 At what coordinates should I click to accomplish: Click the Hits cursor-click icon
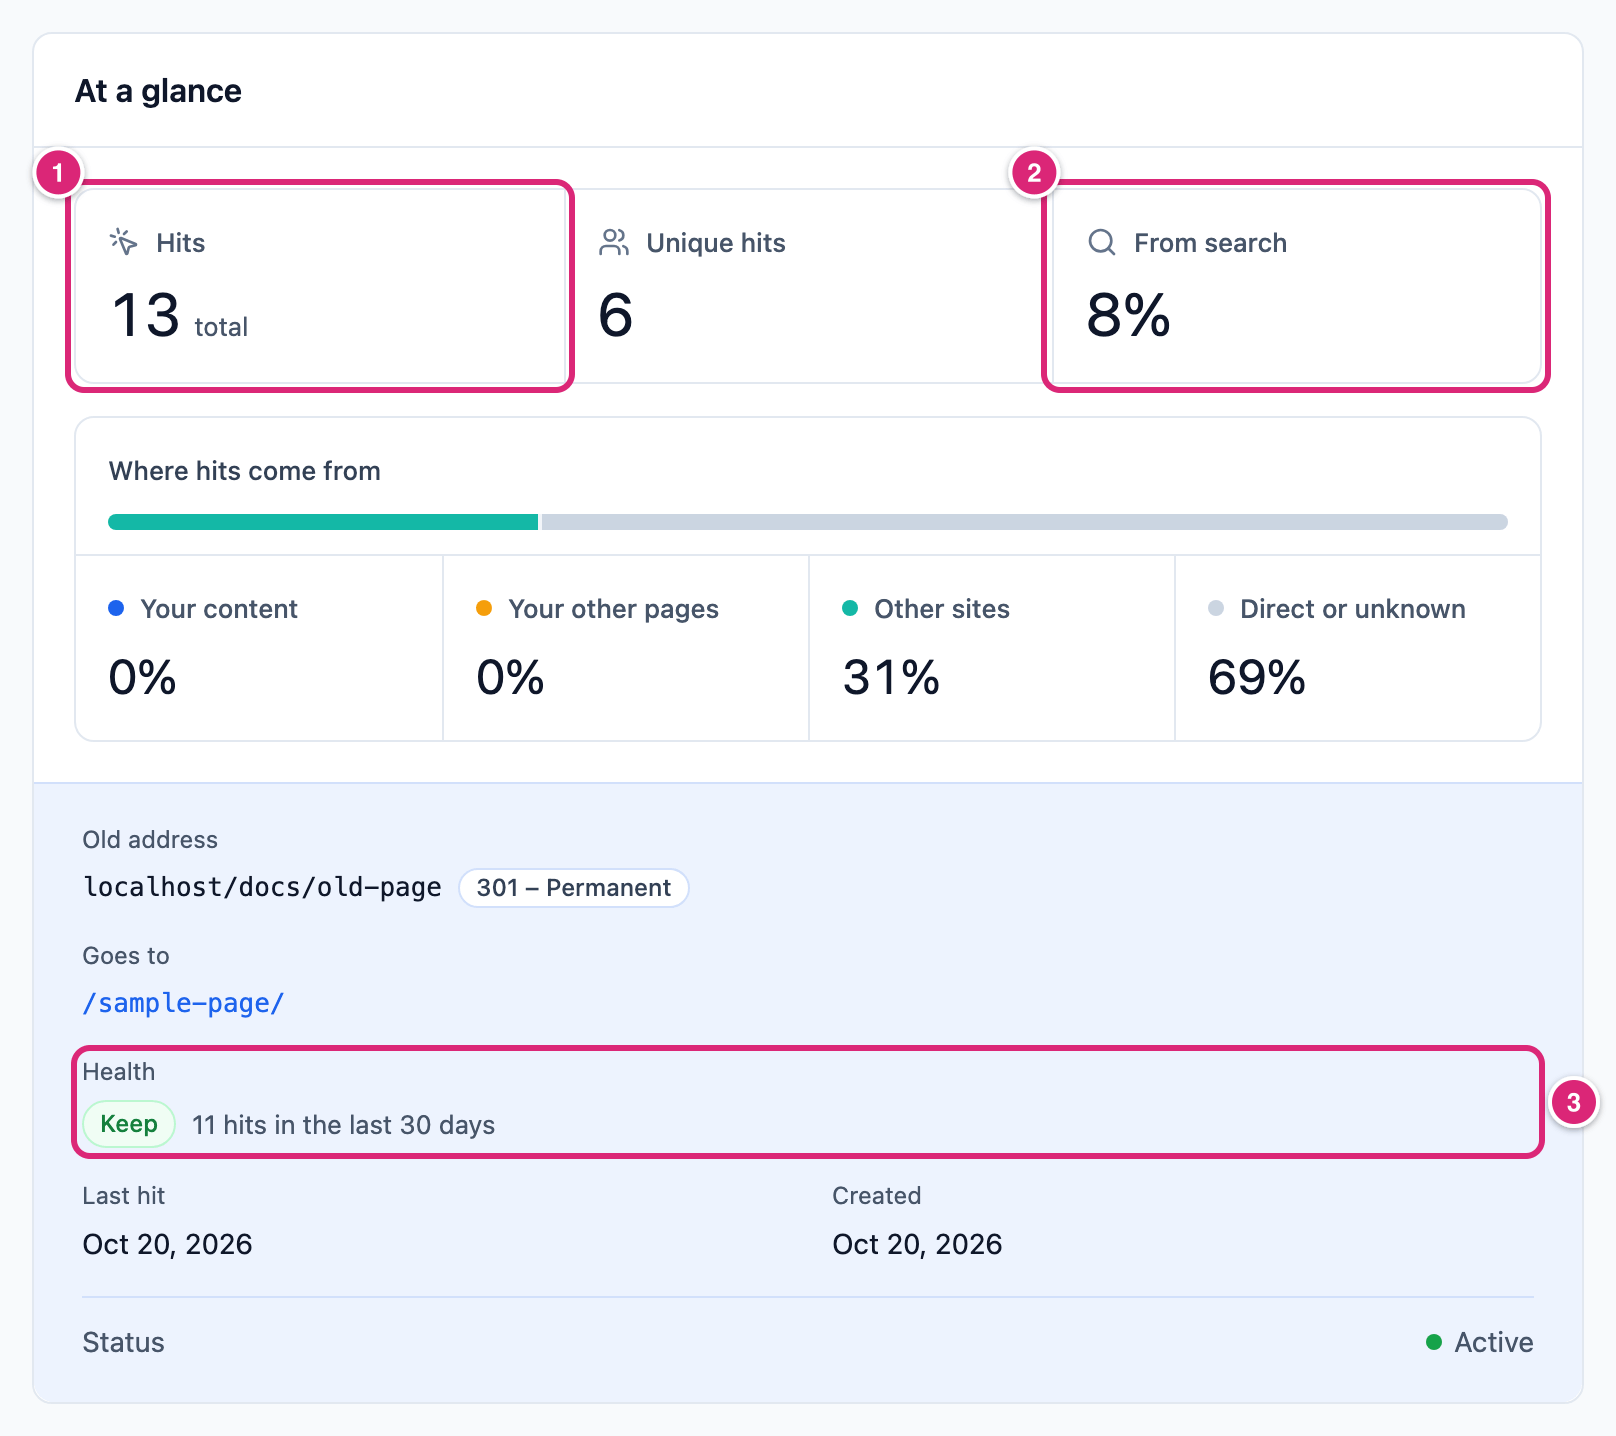tap(123, 242)
